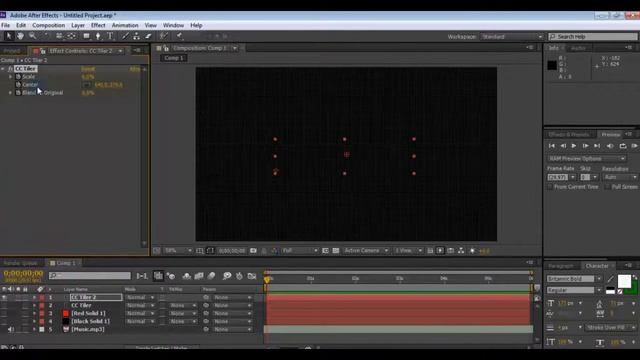The height and width of the screenshot is (360, 640).
Task: Toggle visibility of the CC Tiler 2 layer
Action: coord(4,298)
